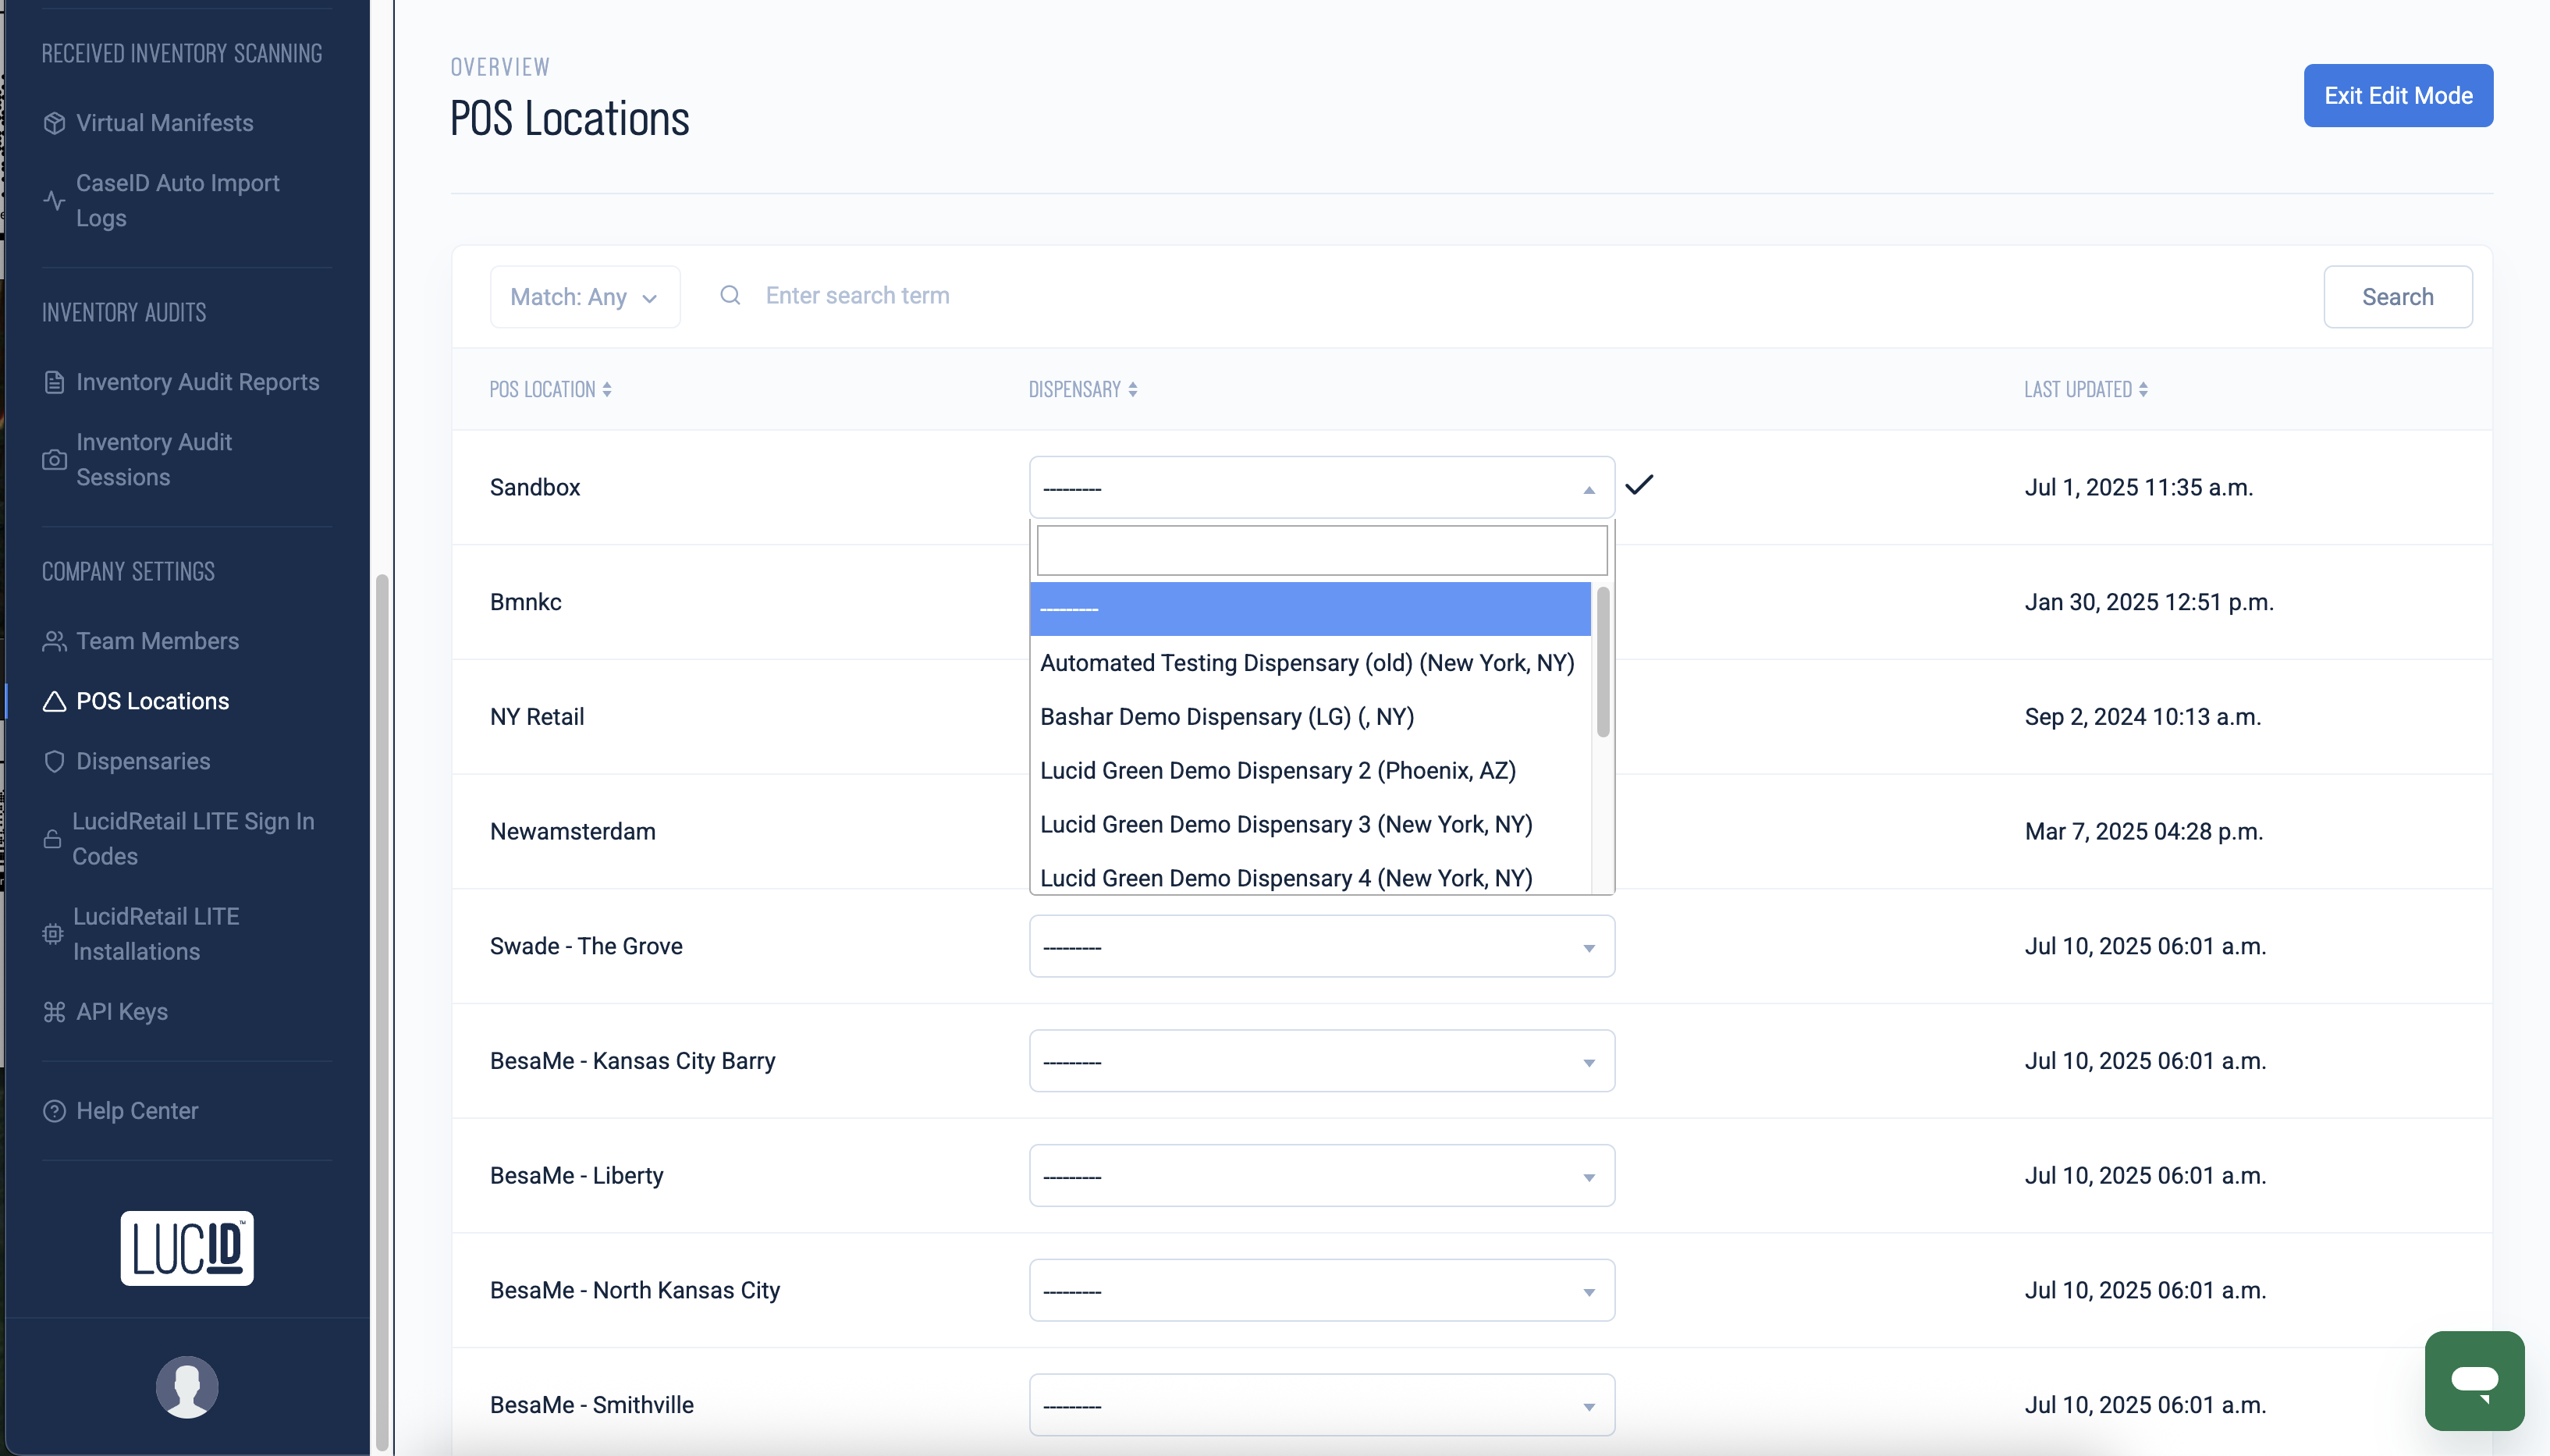Open Dispensaries settings page
The width and height of the screenshot is (2550, 1456).
143,761
